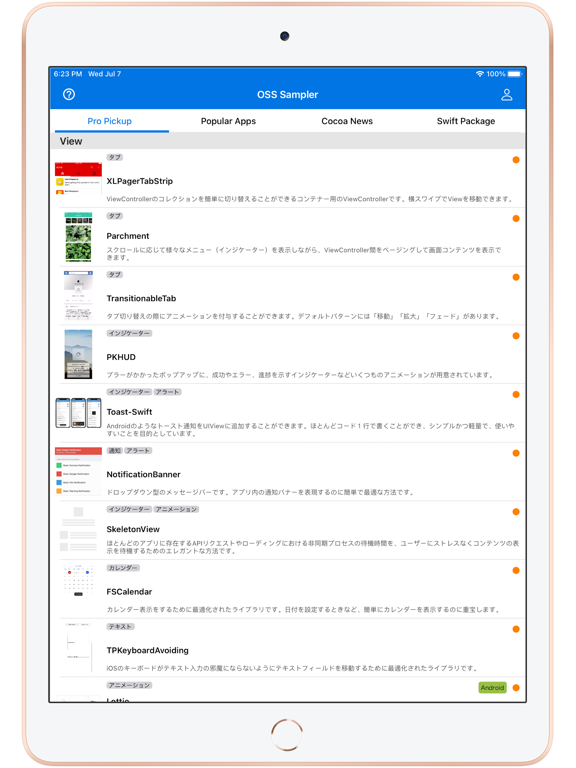Viewport: 576px width, 768px height.
Task: Open the XLPagerTabStrip description text
Action: click(x=310, y=199)
